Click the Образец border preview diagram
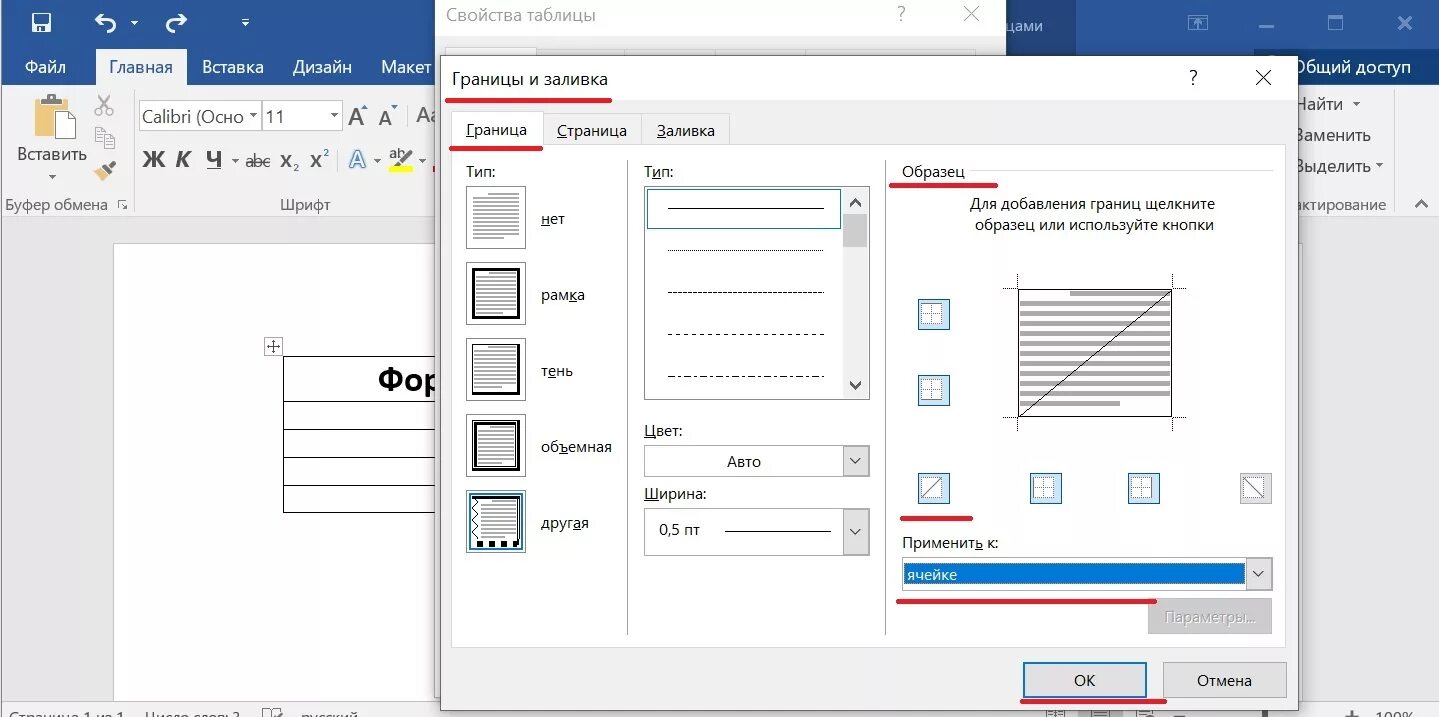Image resolution: width=1439 pixels, height=717 pixels. (x=1095, y=353)
